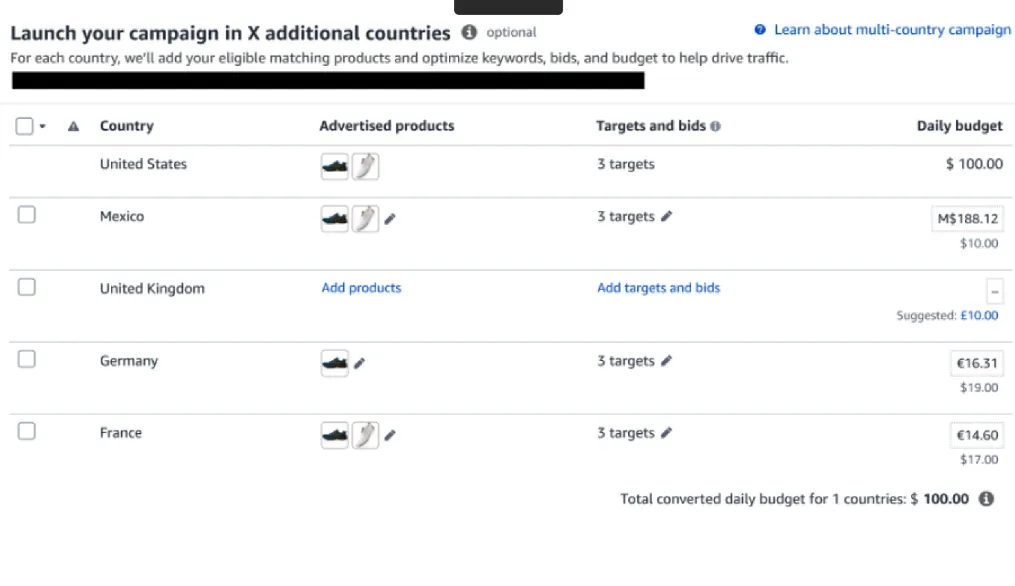Click Add products for United Kingdom

[361, 288]
